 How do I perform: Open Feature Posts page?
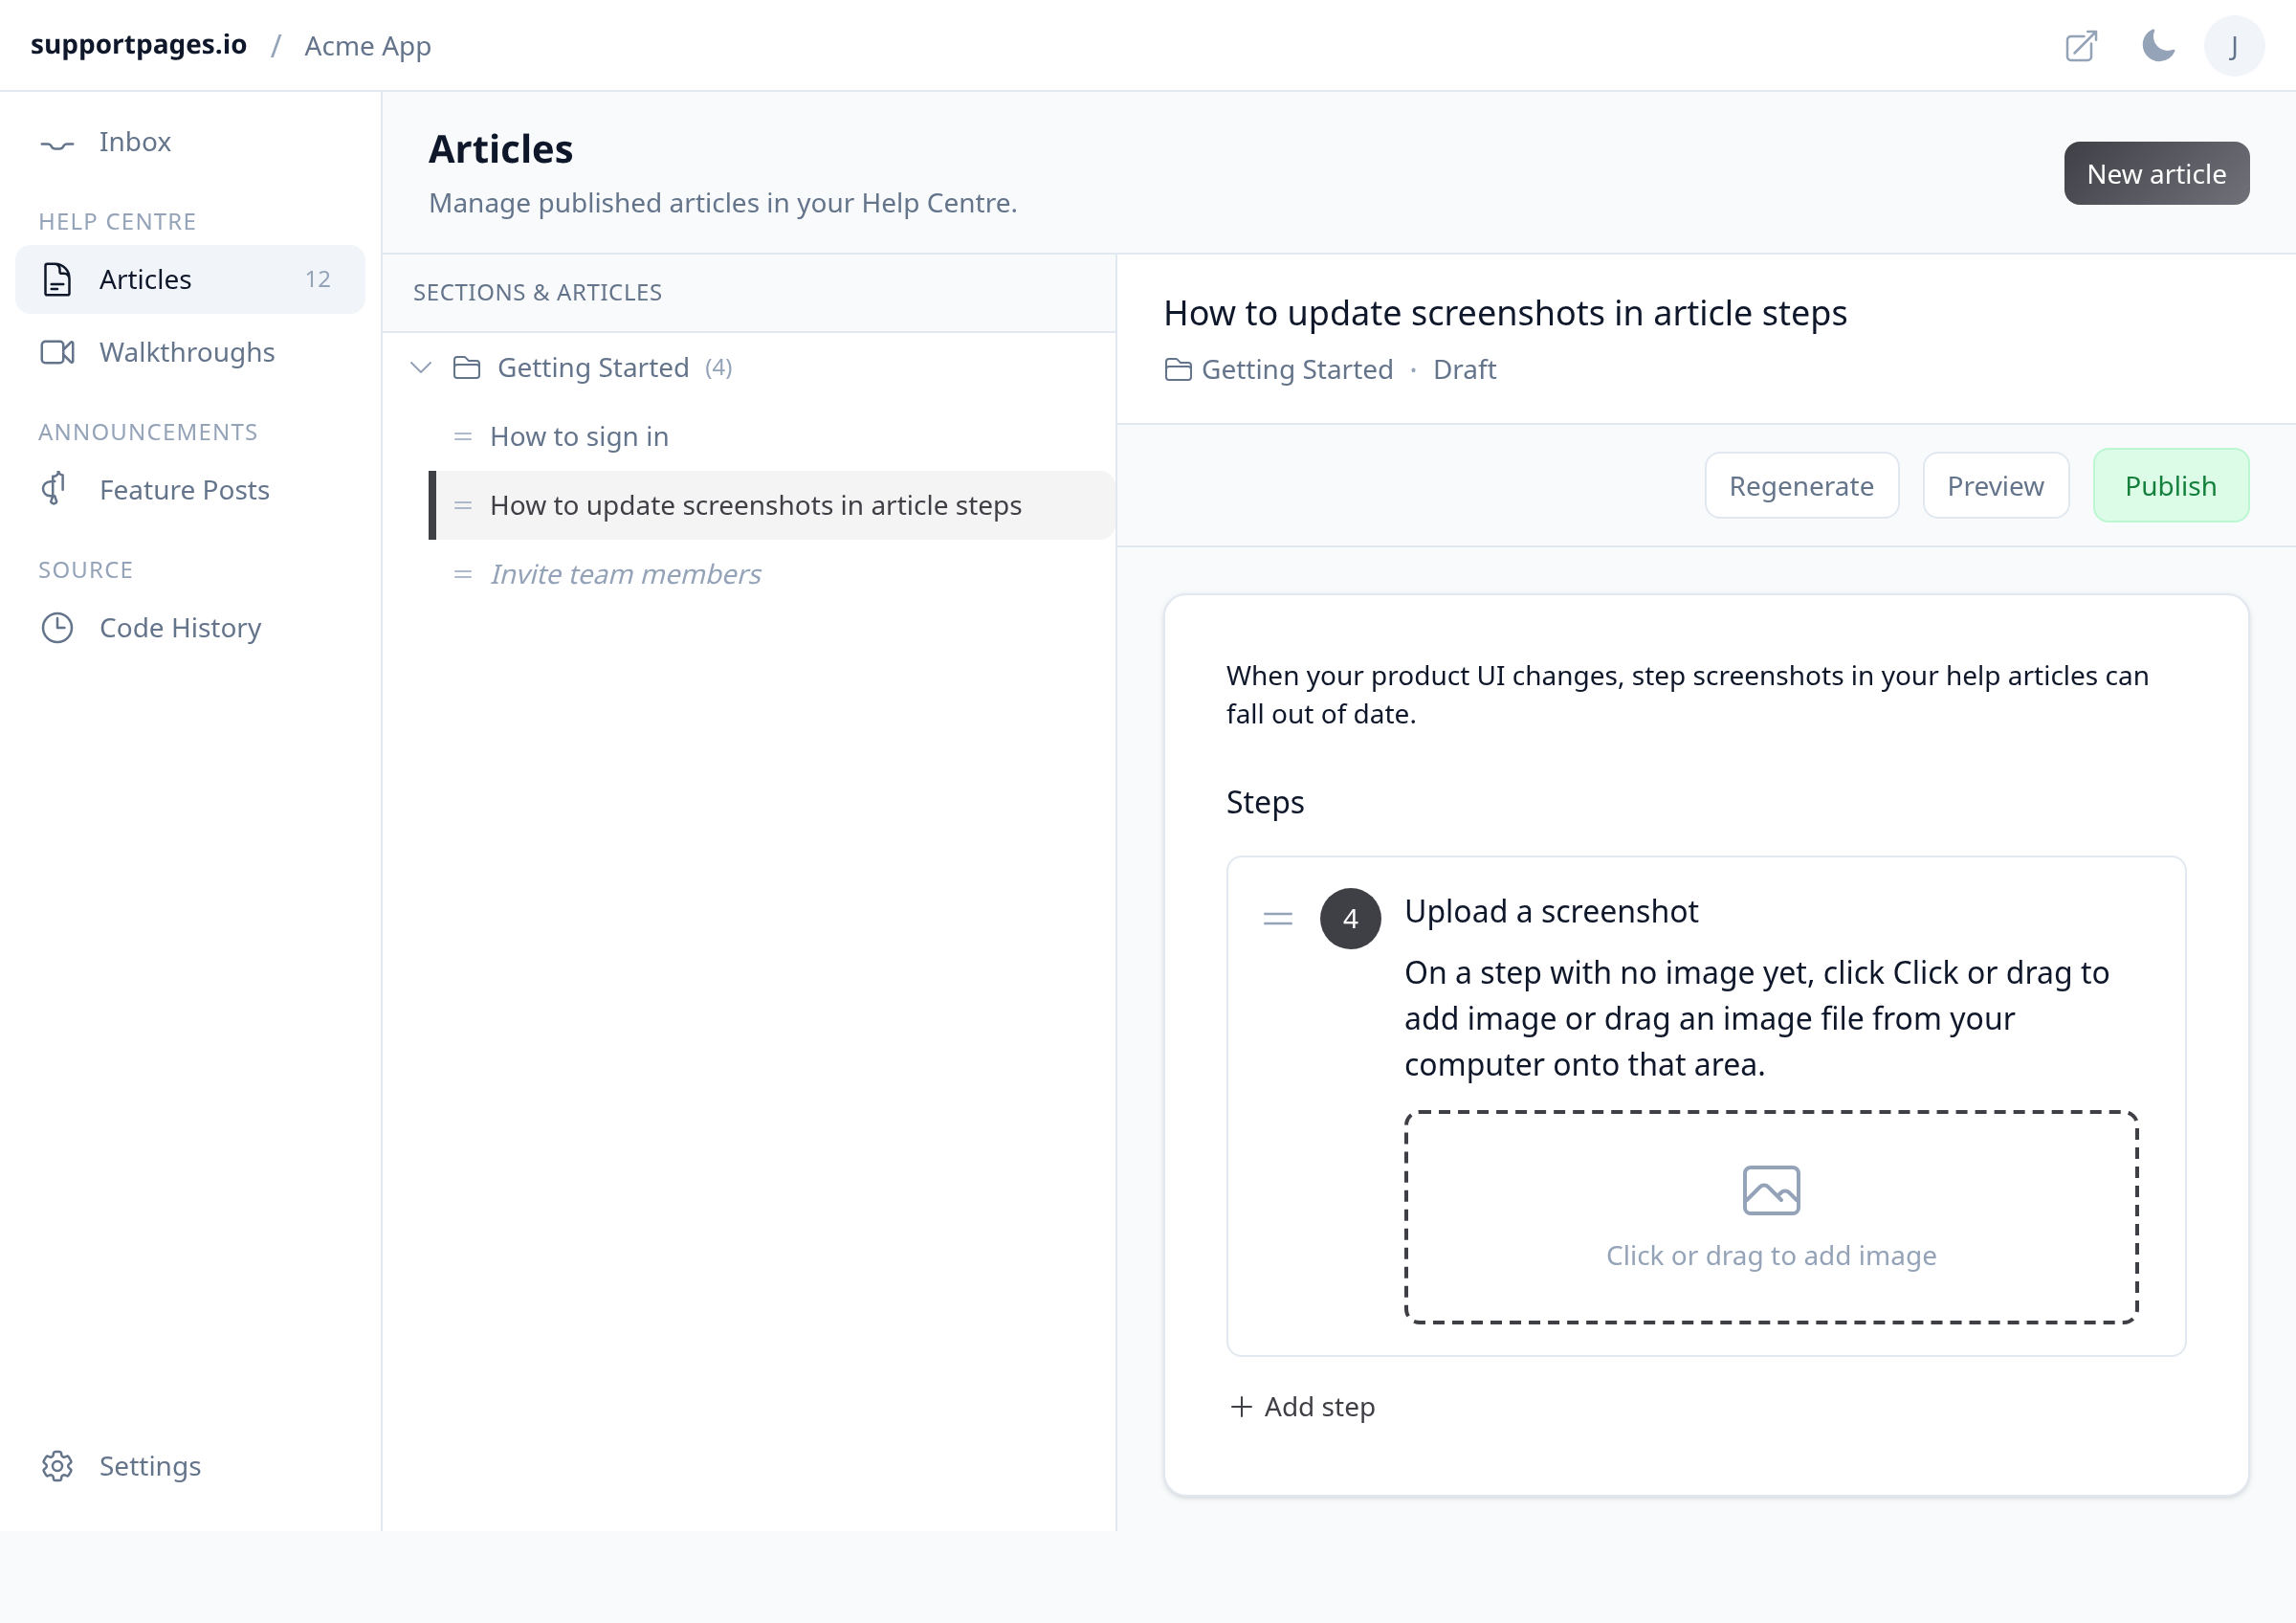pos(190,490)
